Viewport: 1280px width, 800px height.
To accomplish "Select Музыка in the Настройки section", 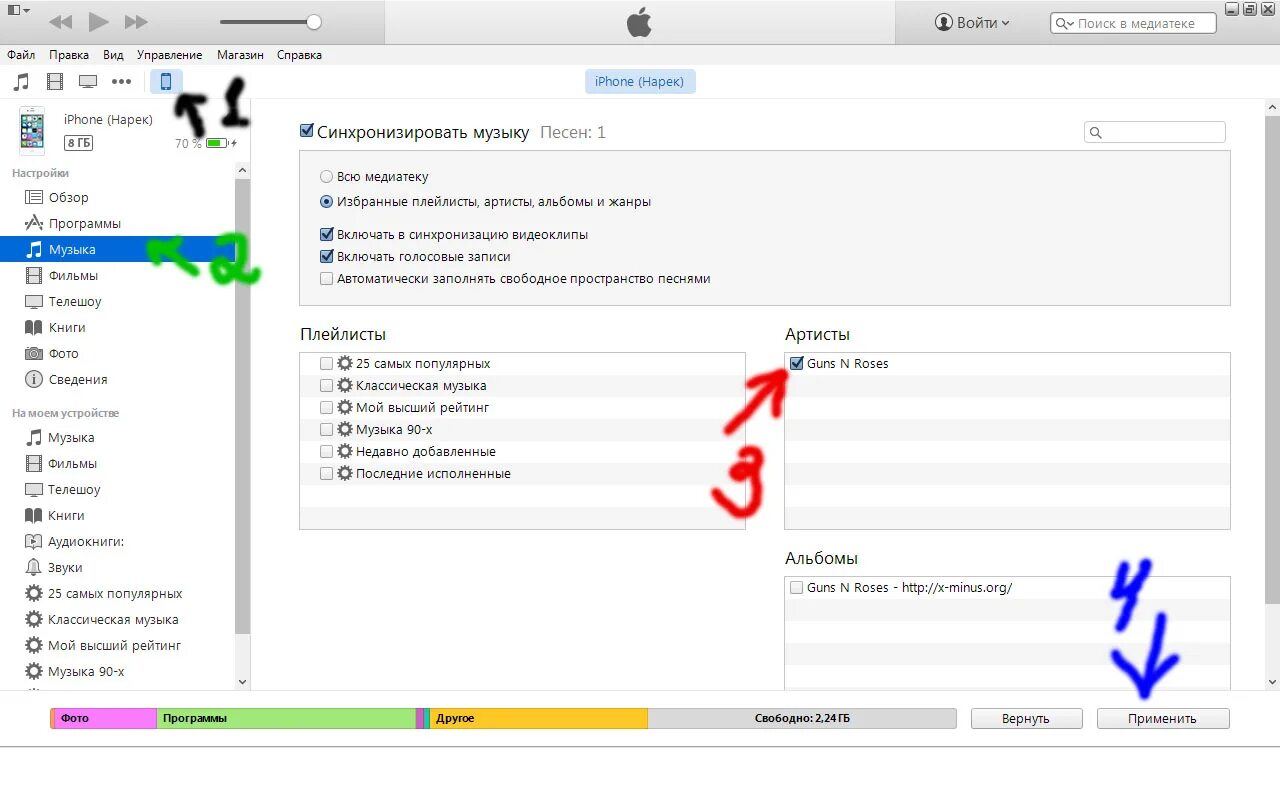I will (118, 249).
